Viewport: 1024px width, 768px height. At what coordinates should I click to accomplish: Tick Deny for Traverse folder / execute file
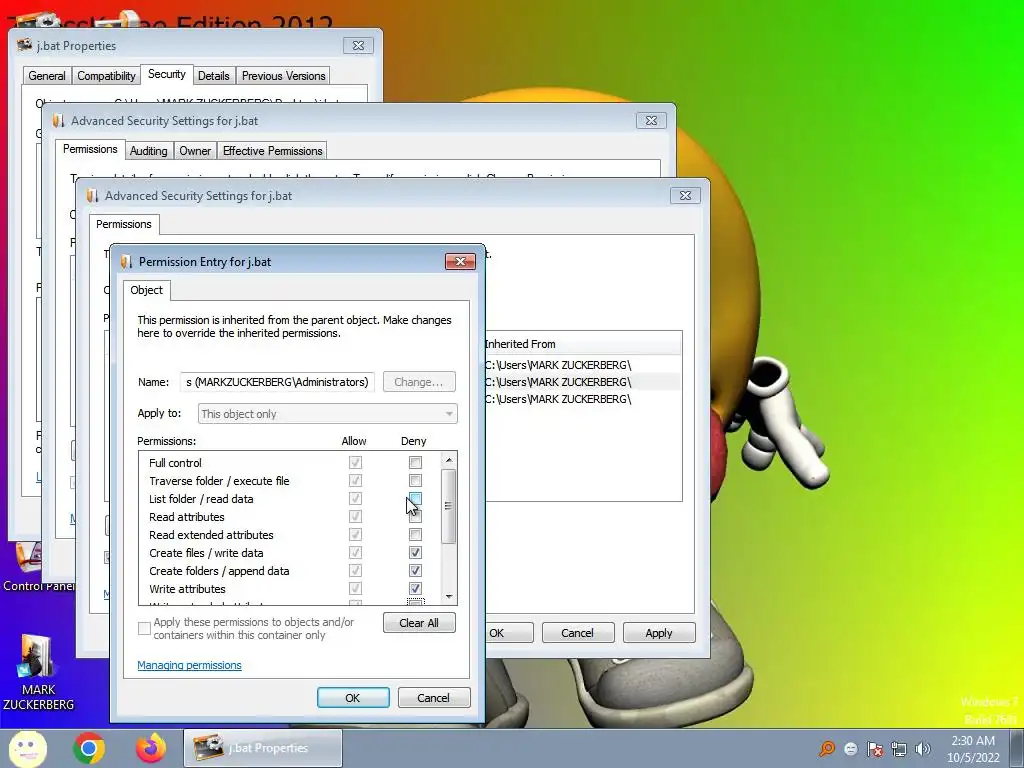coord(415,481)
